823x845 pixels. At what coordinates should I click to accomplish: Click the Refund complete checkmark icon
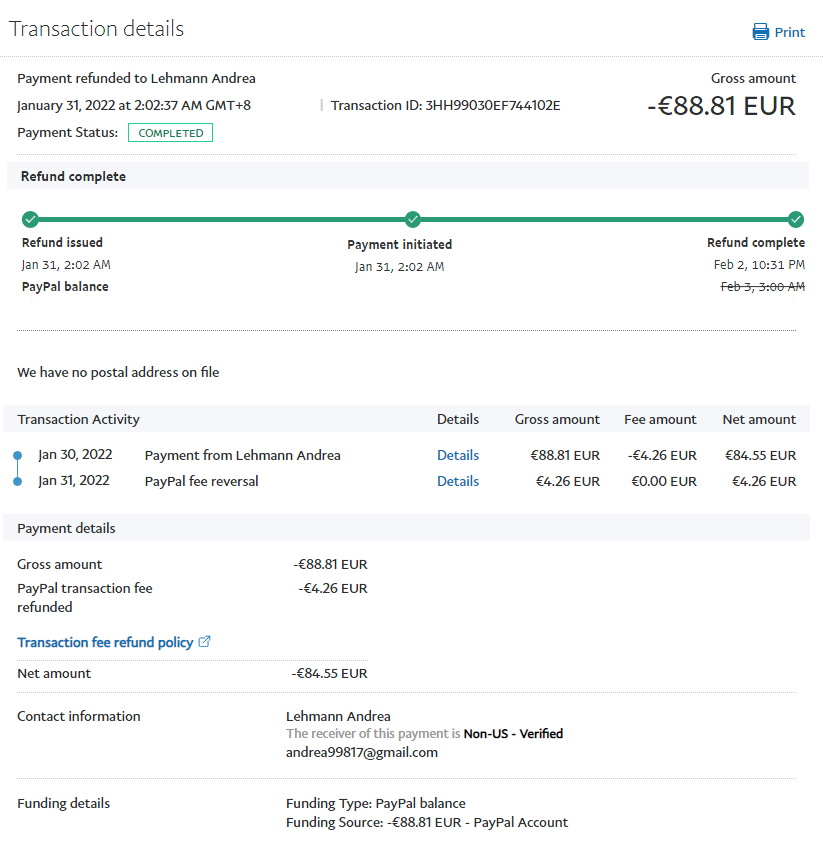coord(796,219)
